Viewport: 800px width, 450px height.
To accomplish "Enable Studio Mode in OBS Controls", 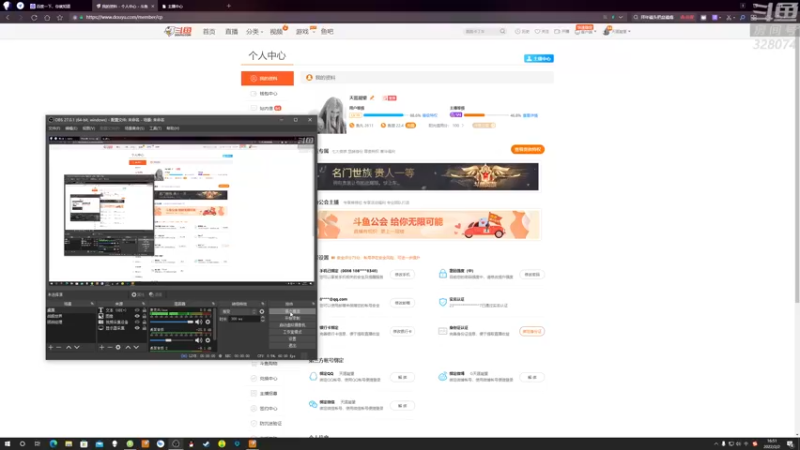I will (x=292, y=332).
